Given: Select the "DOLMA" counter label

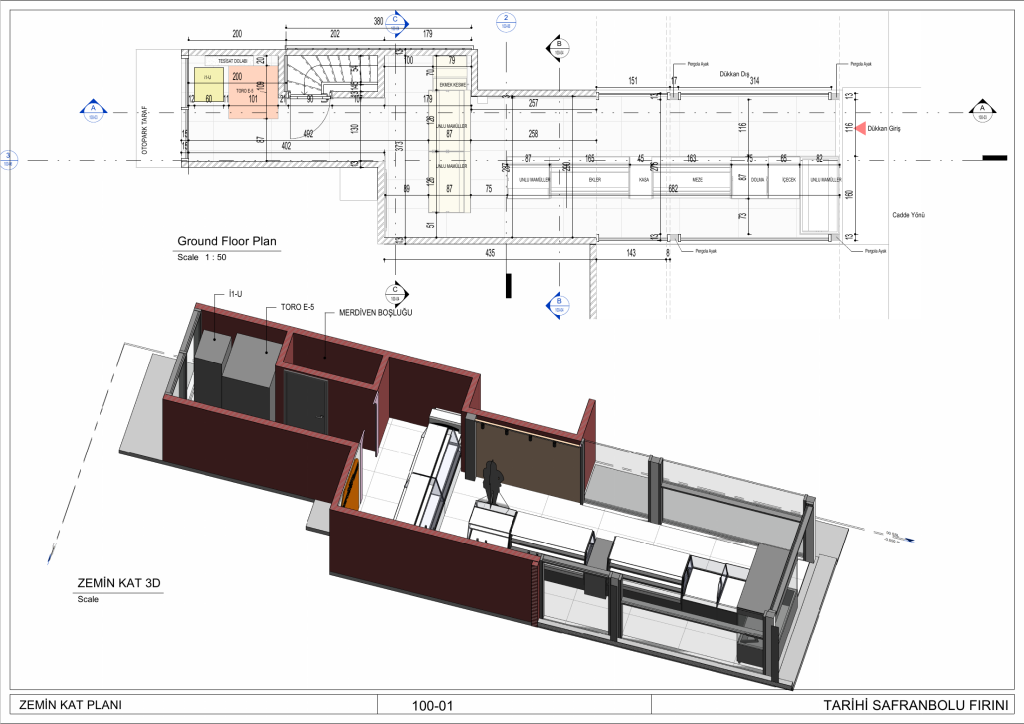Looking at the screenshot, I should click(758, 180).
